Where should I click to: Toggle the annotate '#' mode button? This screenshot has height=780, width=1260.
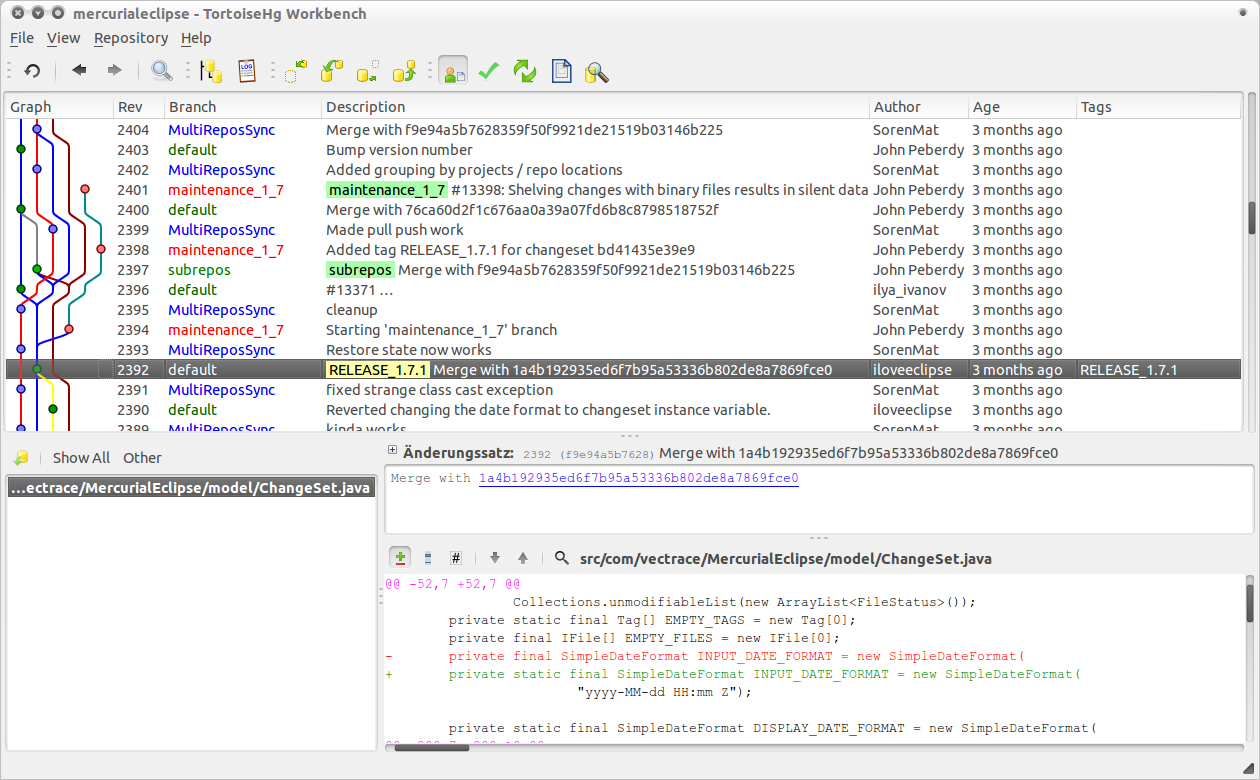pos(456,558)
